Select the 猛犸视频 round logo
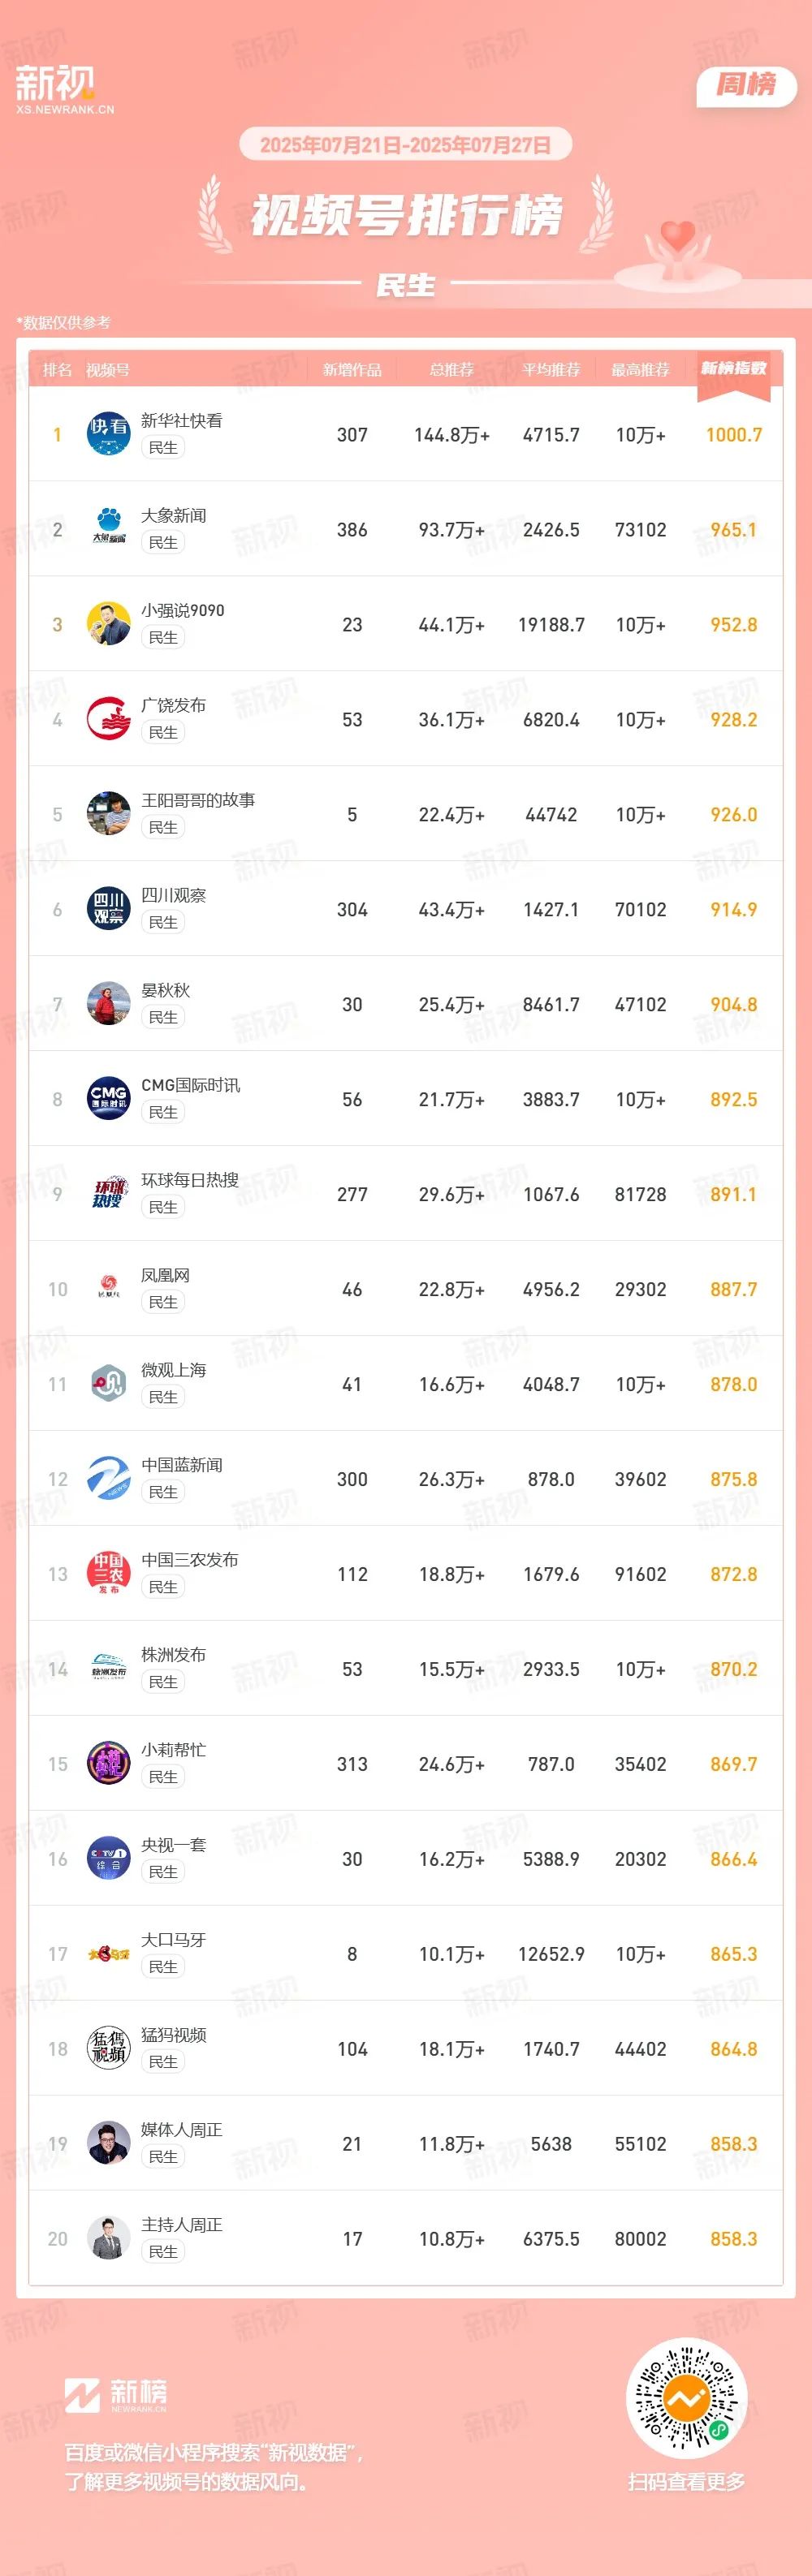The height and width of the screenshot is (2576, 812). 108,2049
